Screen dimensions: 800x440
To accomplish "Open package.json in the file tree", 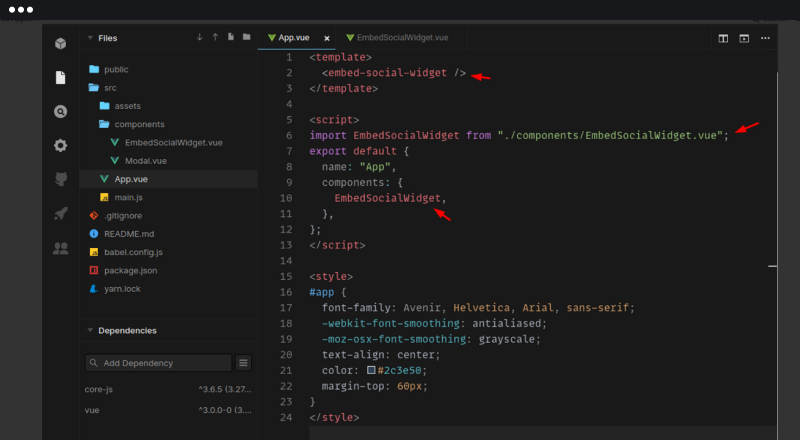I will pyautogui.click(x=168, y=270).
